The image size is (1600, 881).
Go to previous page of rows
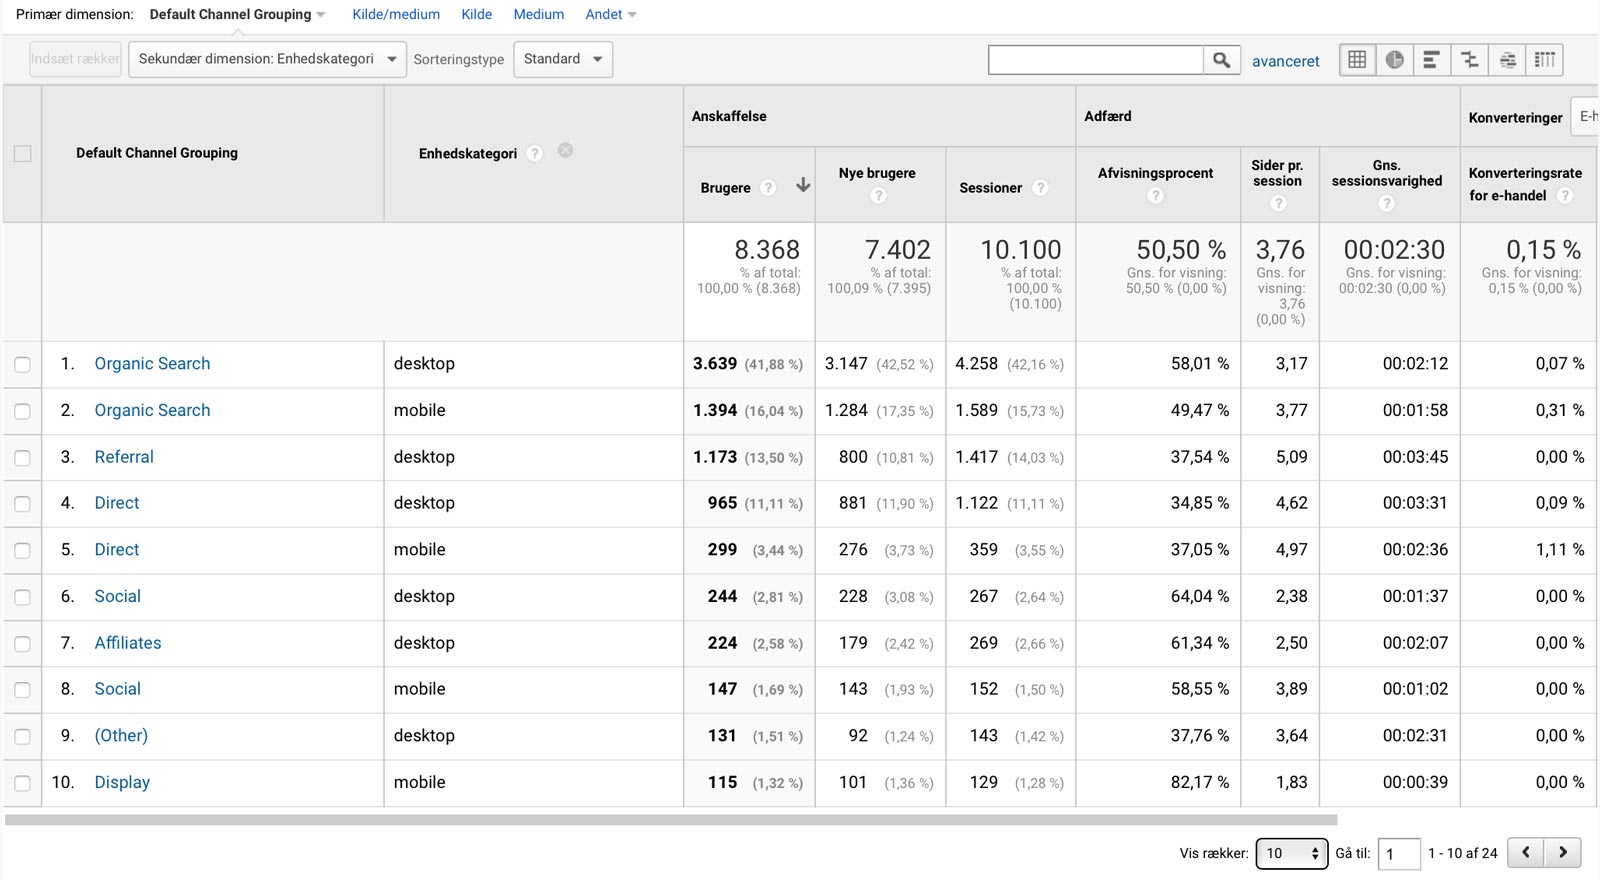coord(1526,853)
